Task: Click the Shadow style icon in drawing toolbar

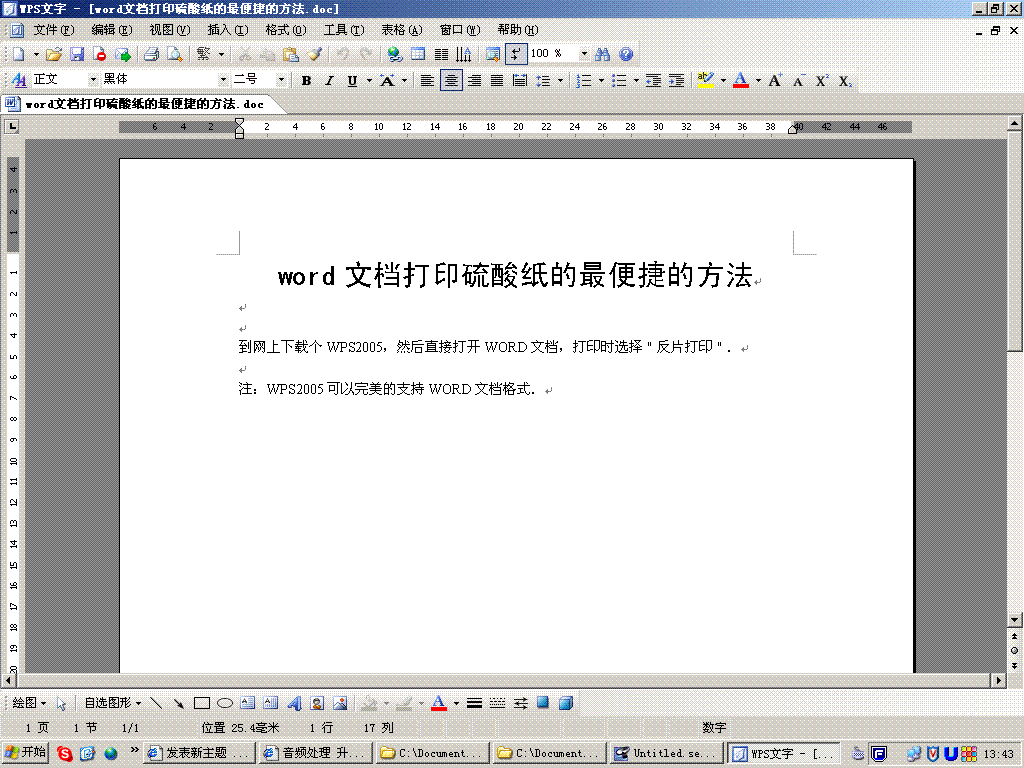Action: pyautogui.click(x=543, y=703)
